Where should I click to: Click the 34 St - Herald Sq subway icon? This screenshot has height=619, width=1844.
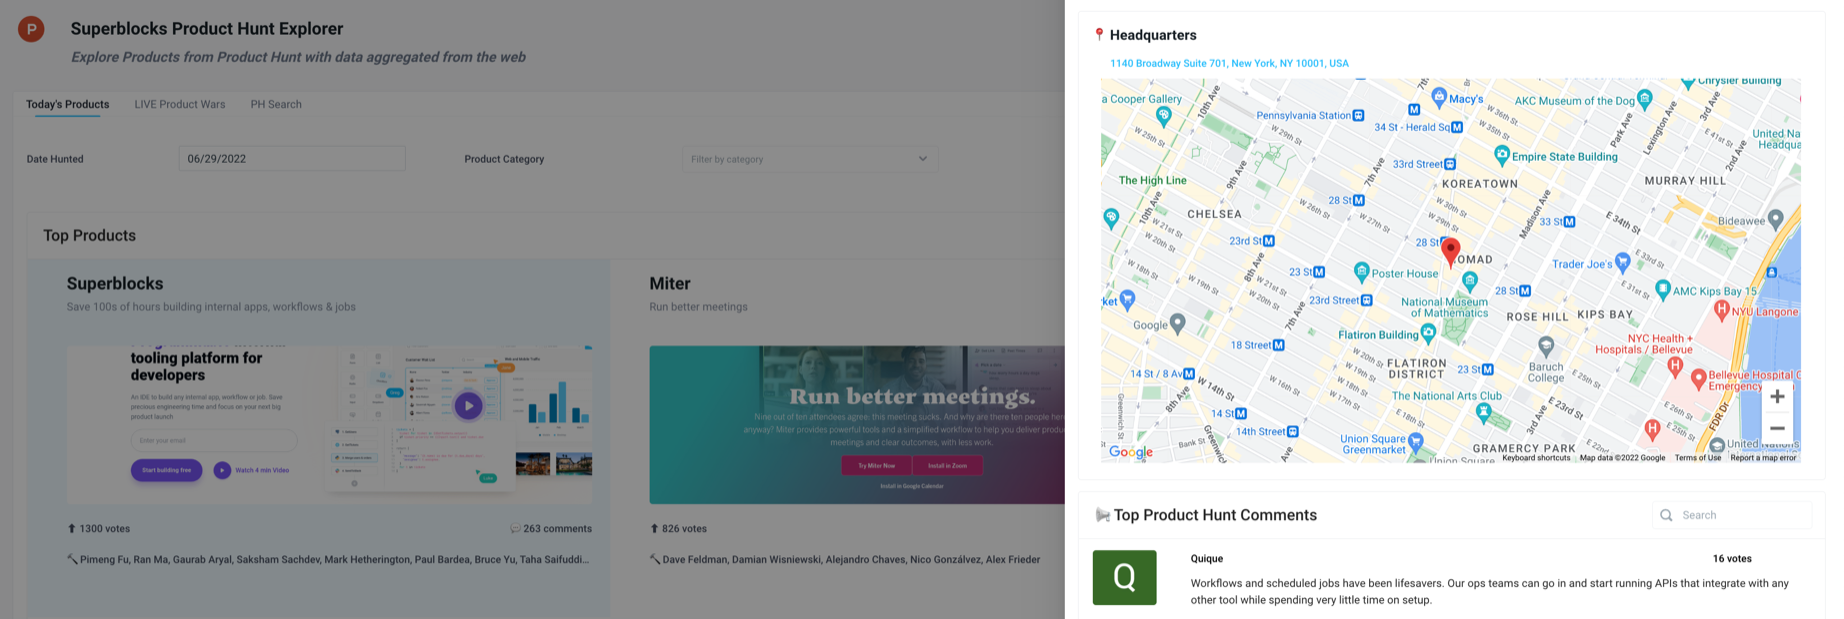[x=1457, y=127]
